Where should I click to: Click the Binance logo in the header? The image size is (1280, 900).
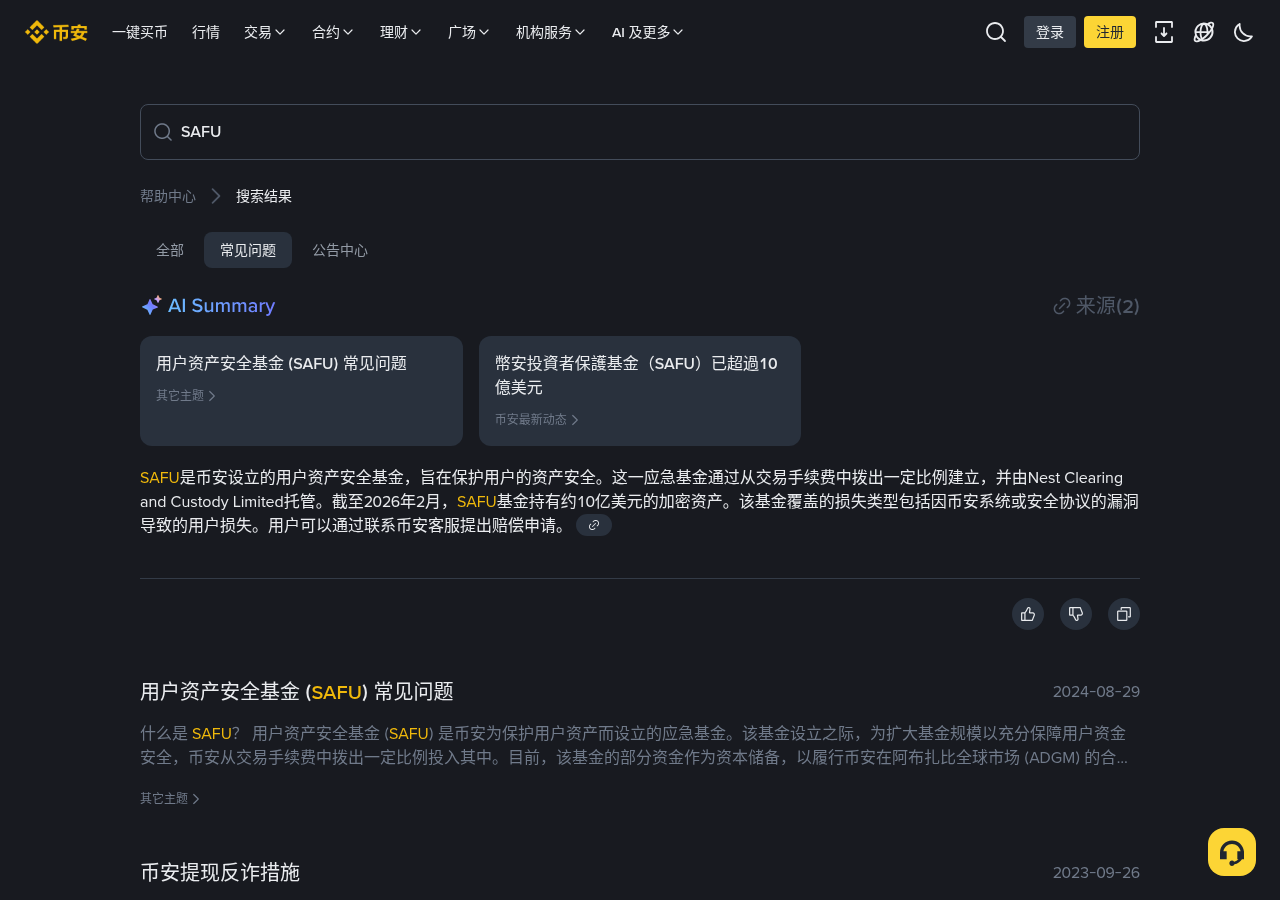tap(56, 32)
